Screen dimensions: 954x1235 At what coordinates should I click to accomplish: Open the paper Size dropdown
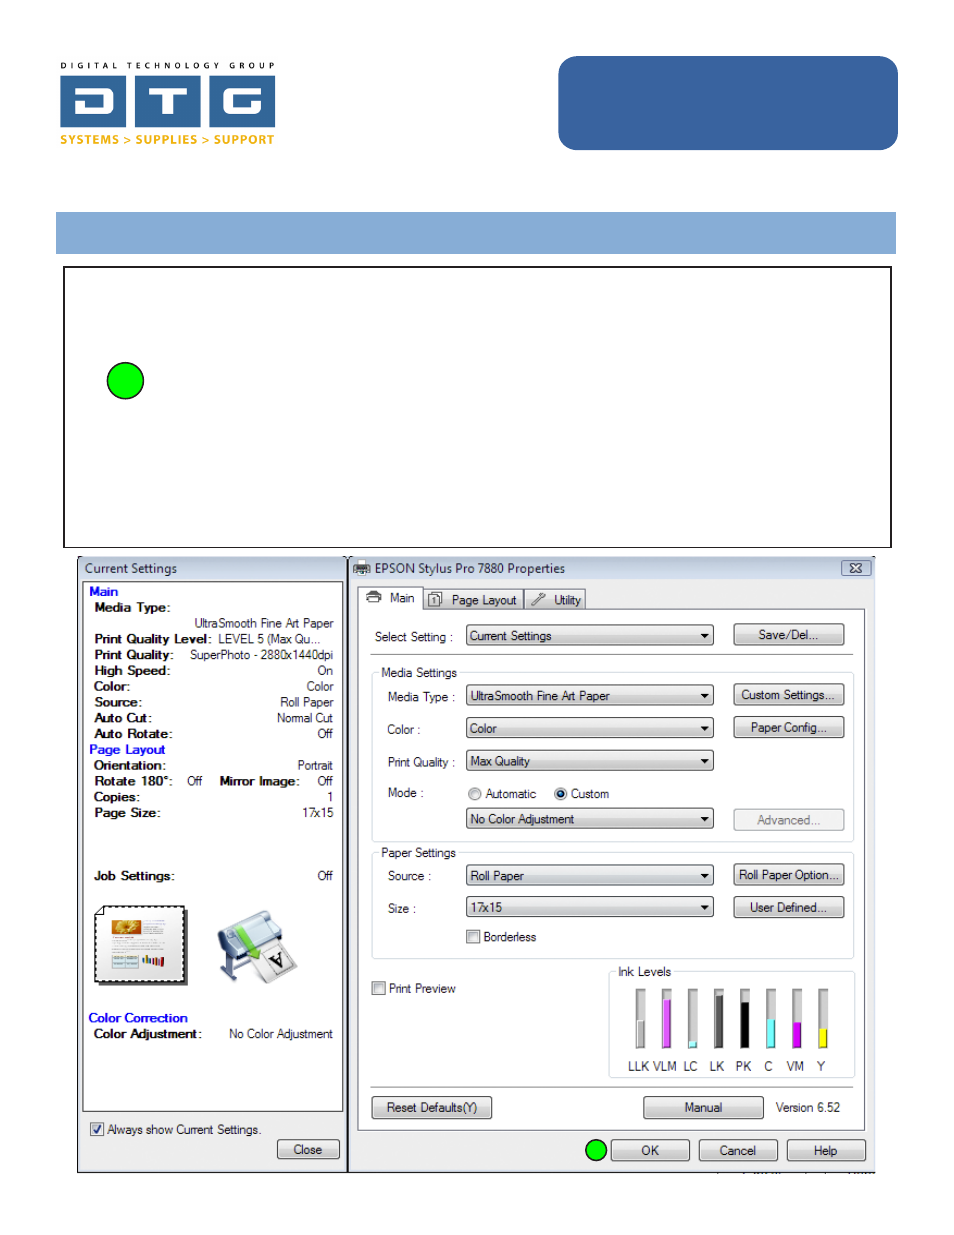pyautogui.click(x=590, y=908)
